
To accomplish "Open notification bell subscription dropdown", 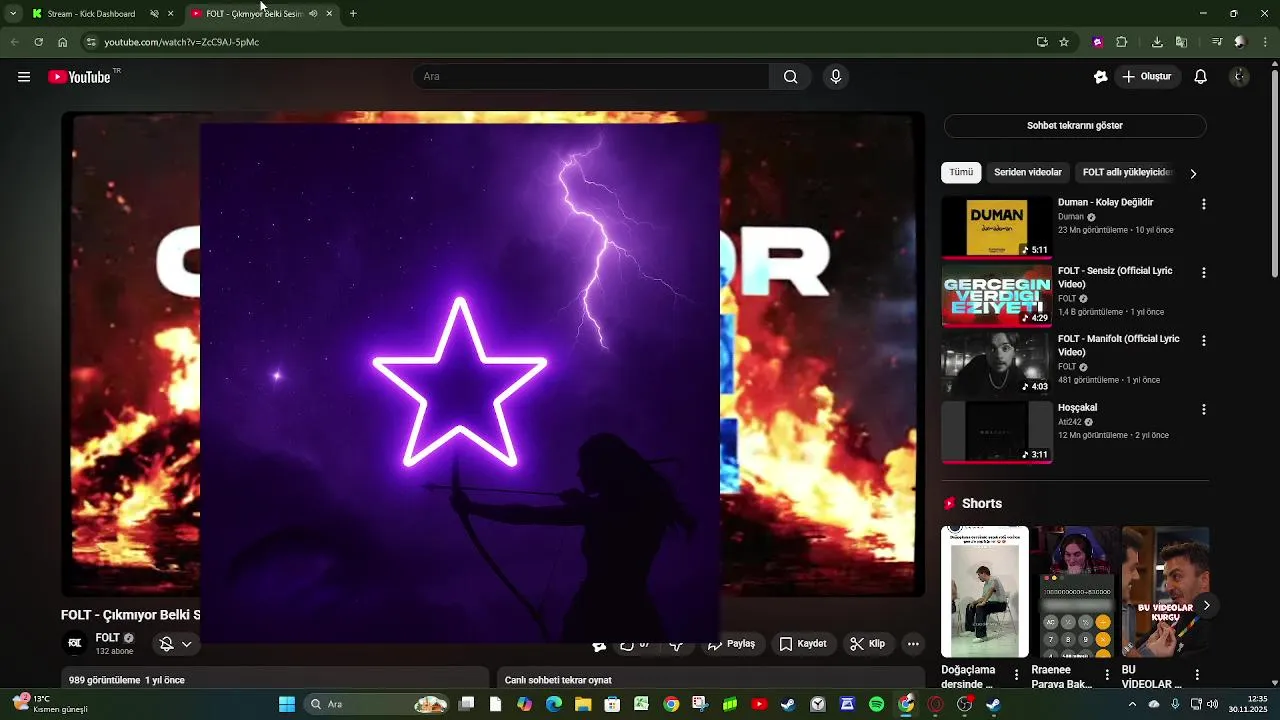I will pos(176,644).
